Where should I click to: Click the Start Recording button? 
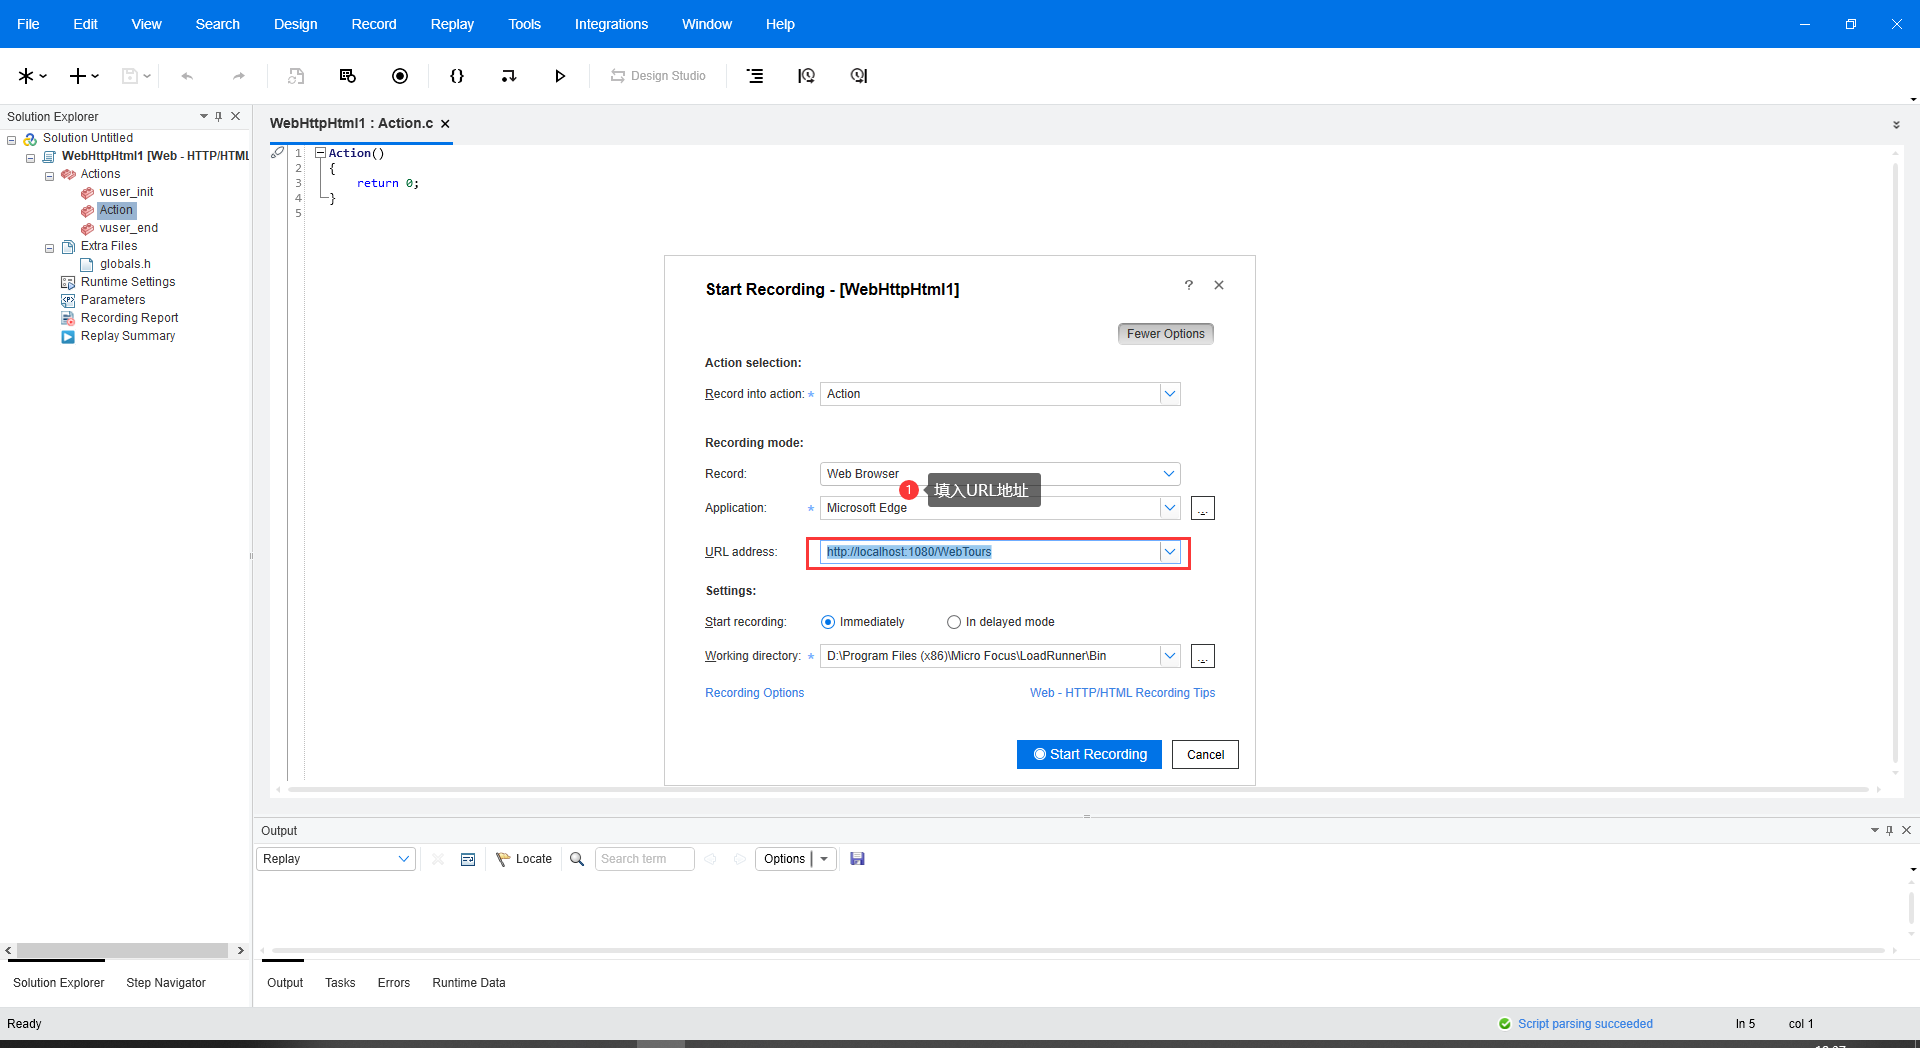click(x=1089, y=754)
